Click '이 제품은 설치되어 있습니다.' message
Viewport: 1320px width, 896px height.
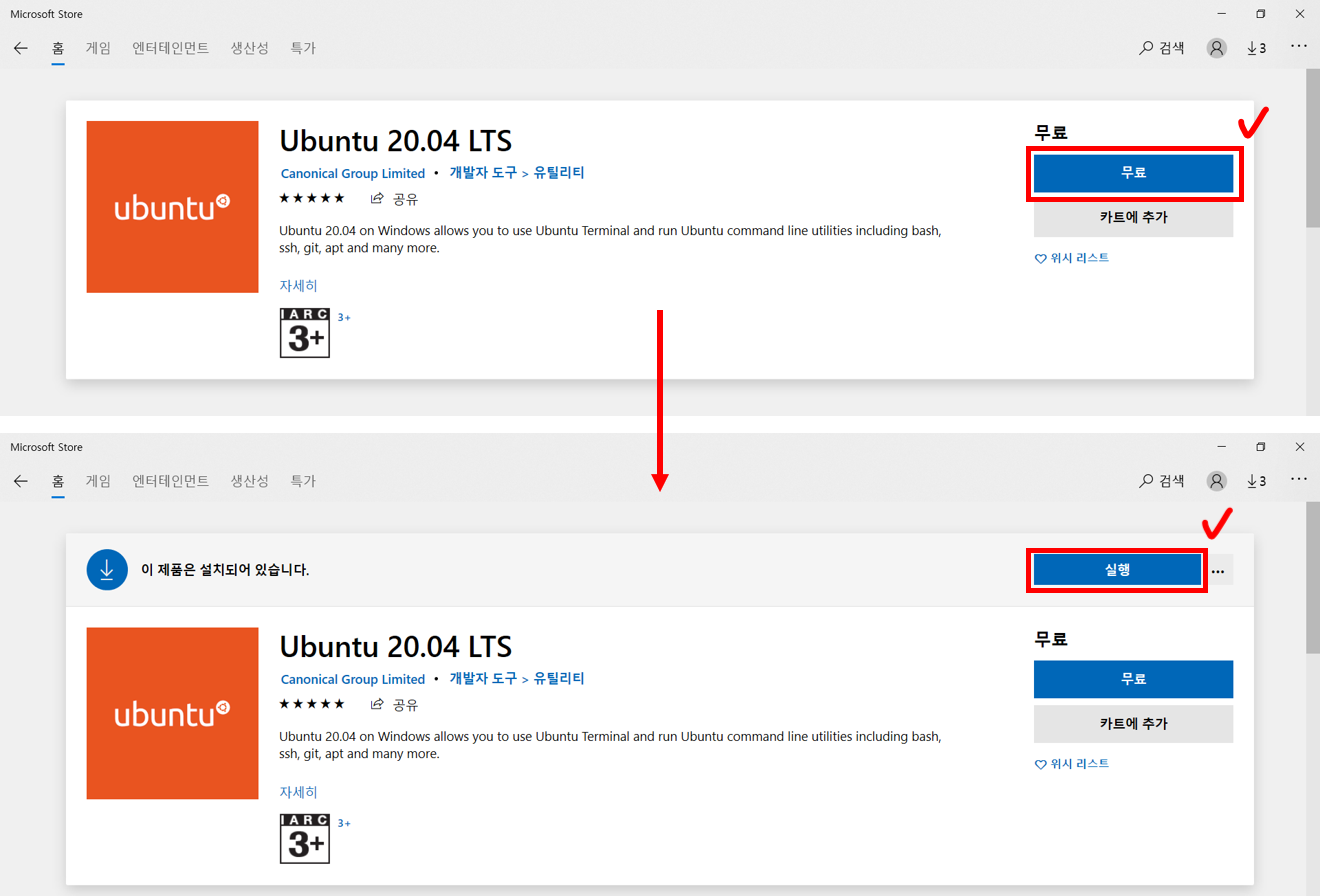pyautogui.click(x=224, y=570)
